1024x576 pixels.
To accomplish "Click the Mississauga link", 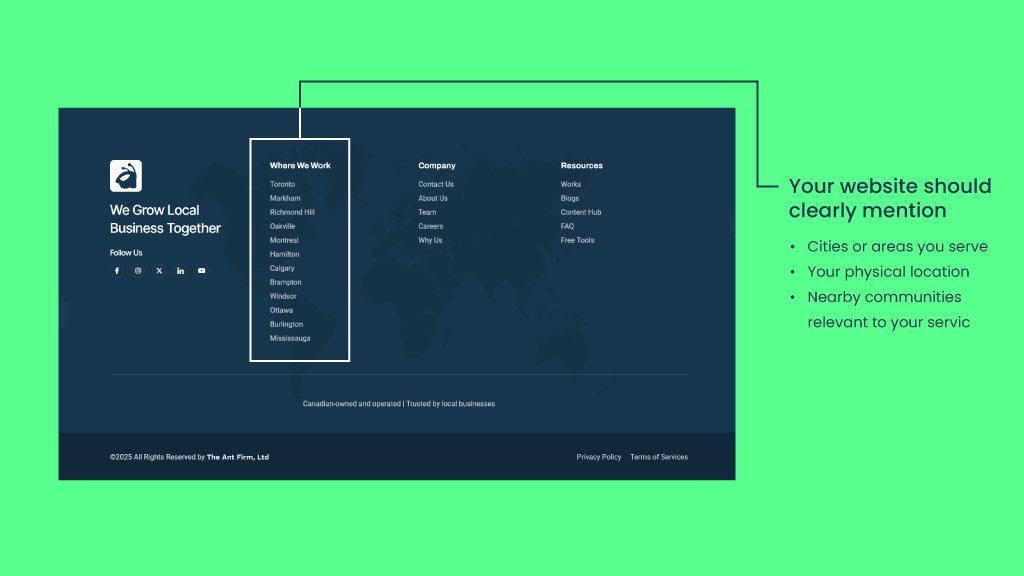I will point(289,338).
